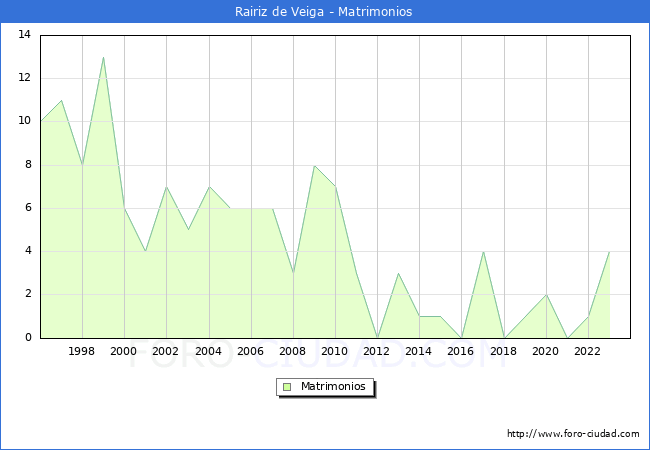Click the x-axis label 2004

pos(209,351)
